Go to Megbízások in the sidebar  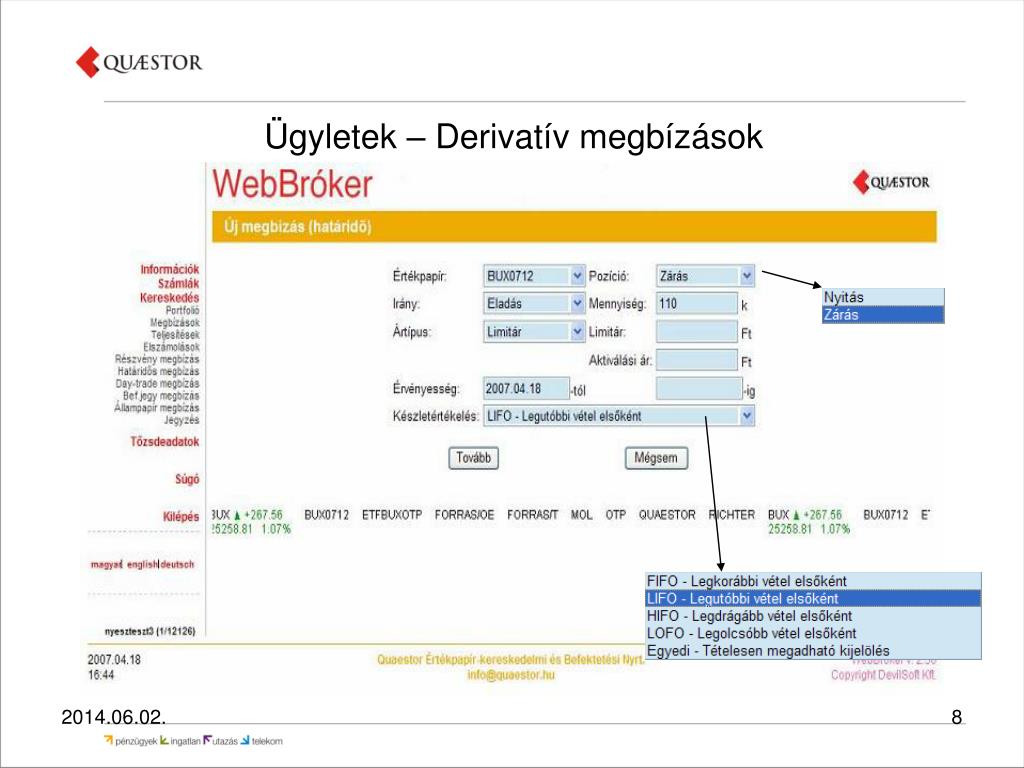click(174, 323)
